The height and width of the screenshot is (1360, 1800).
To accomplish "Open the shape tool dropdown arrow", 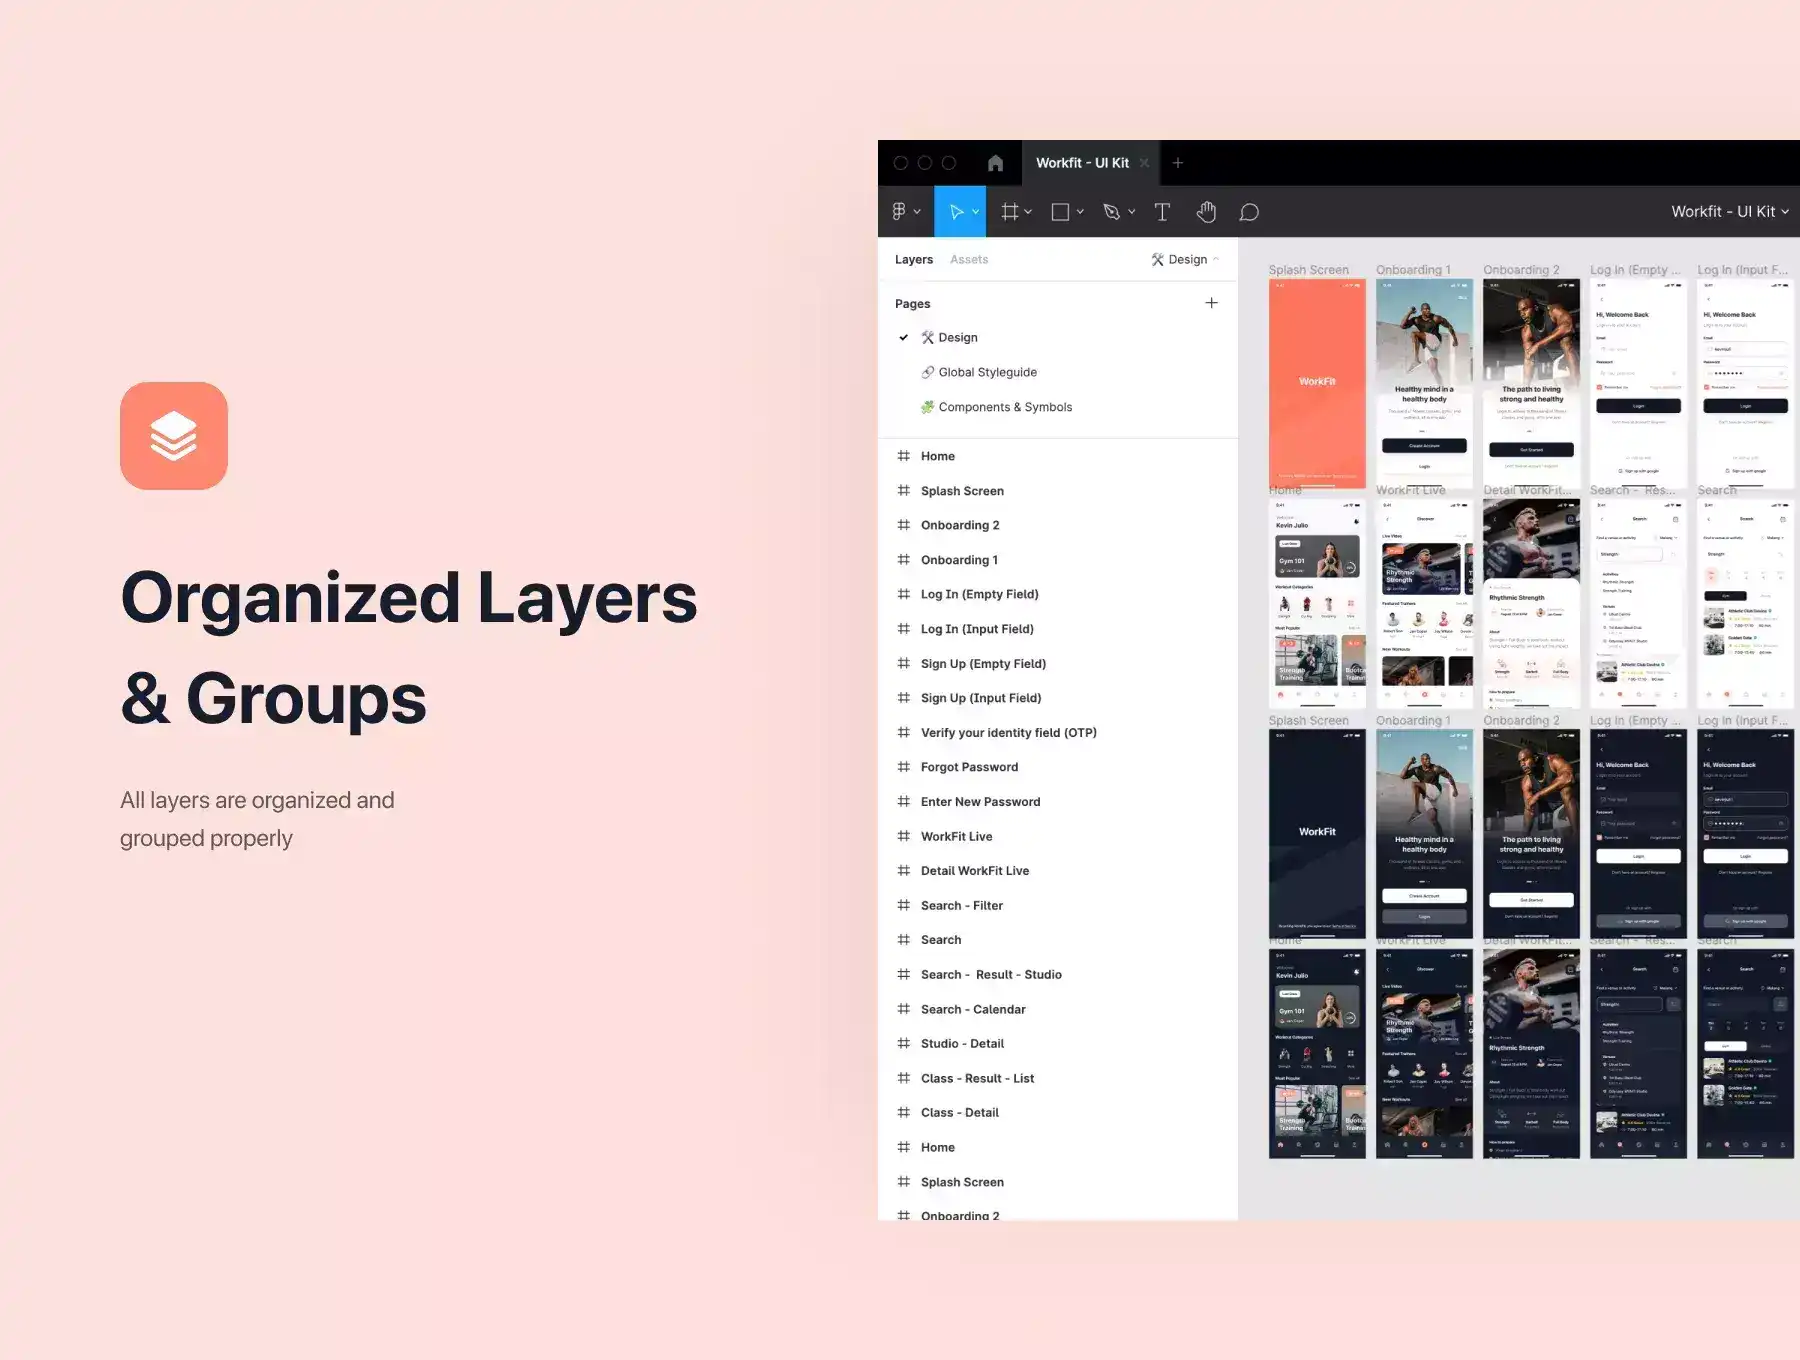I will coord(1081,212).
